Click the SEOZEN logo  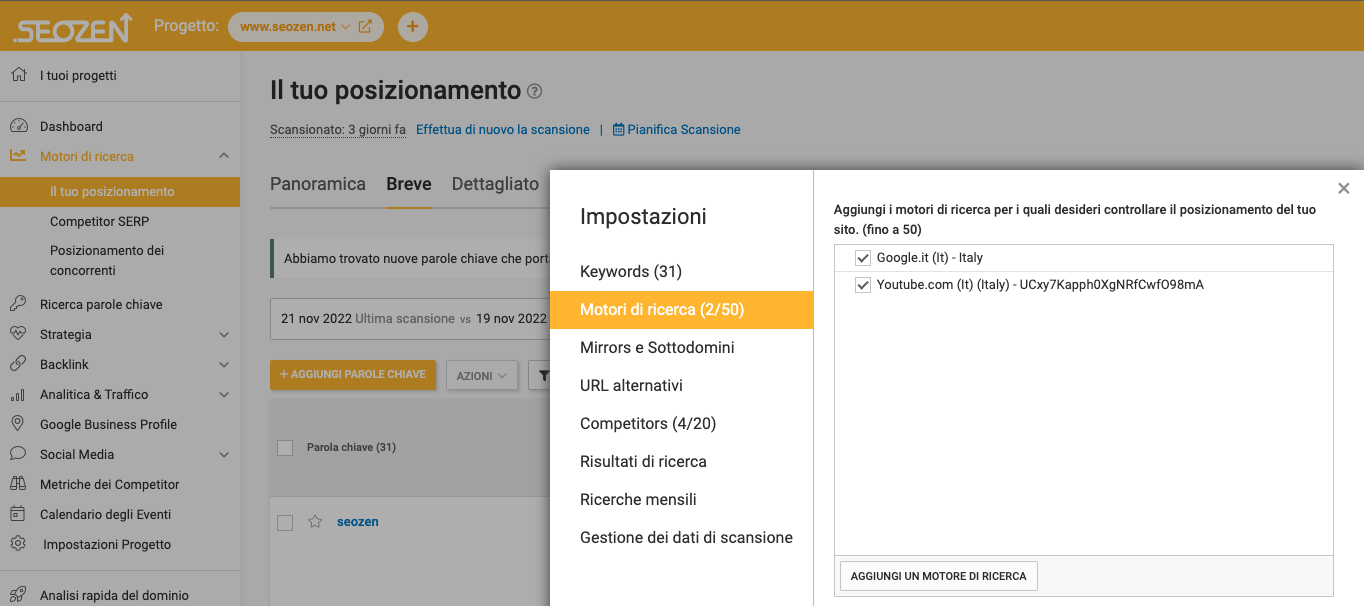pos(72,27)
